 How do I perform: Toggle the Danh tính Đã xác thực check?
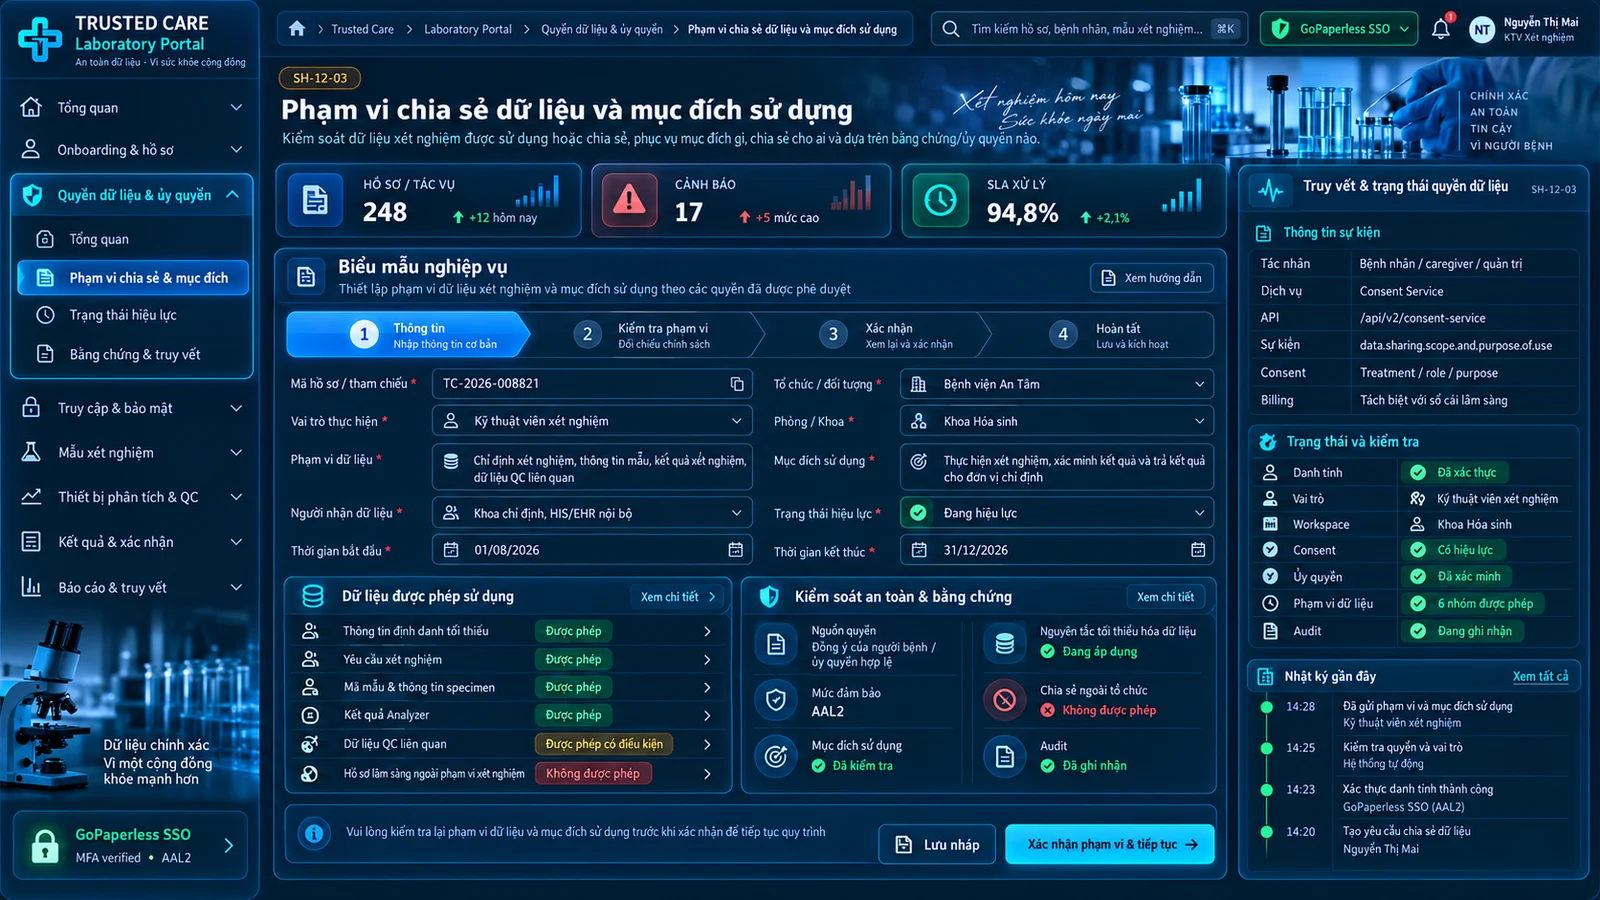(1418, 472)
